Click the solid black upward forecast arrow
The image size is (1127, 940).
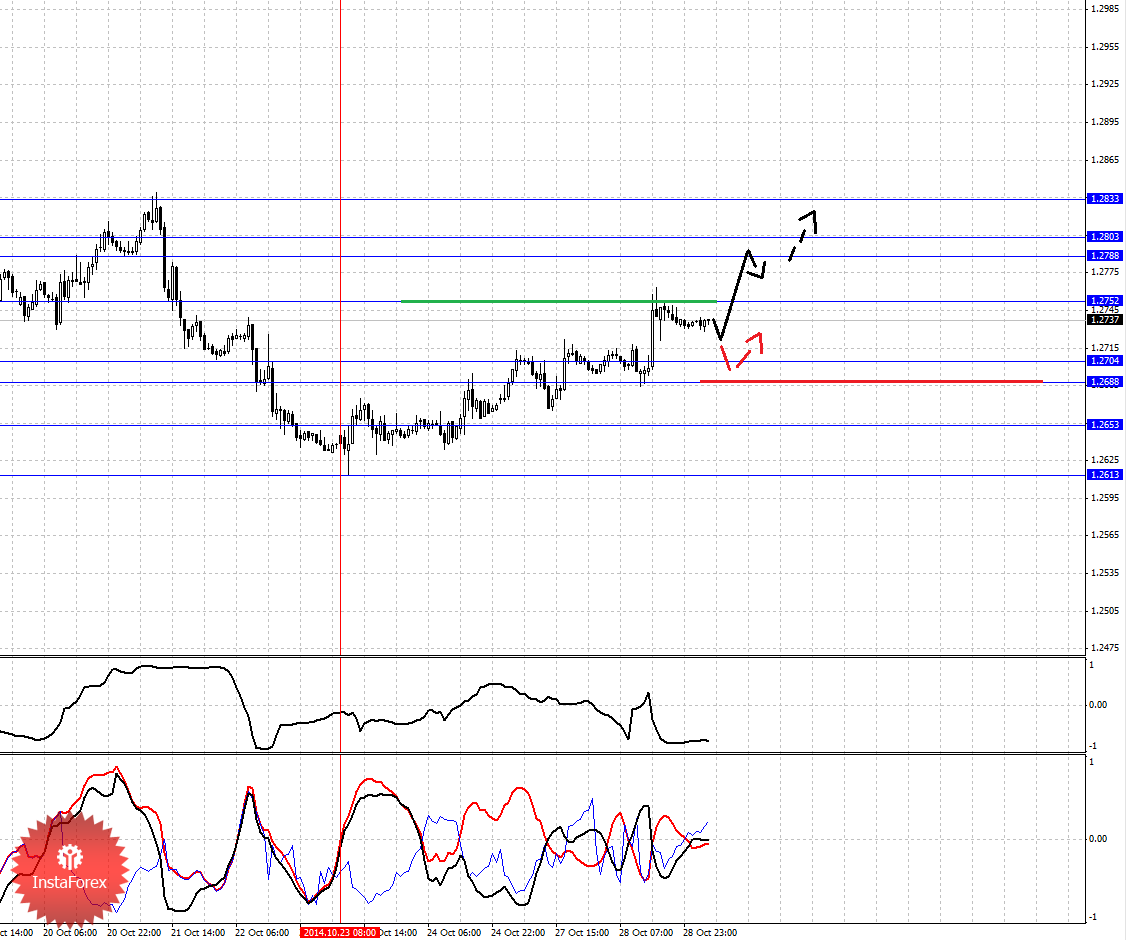click(x=738, y=293)
